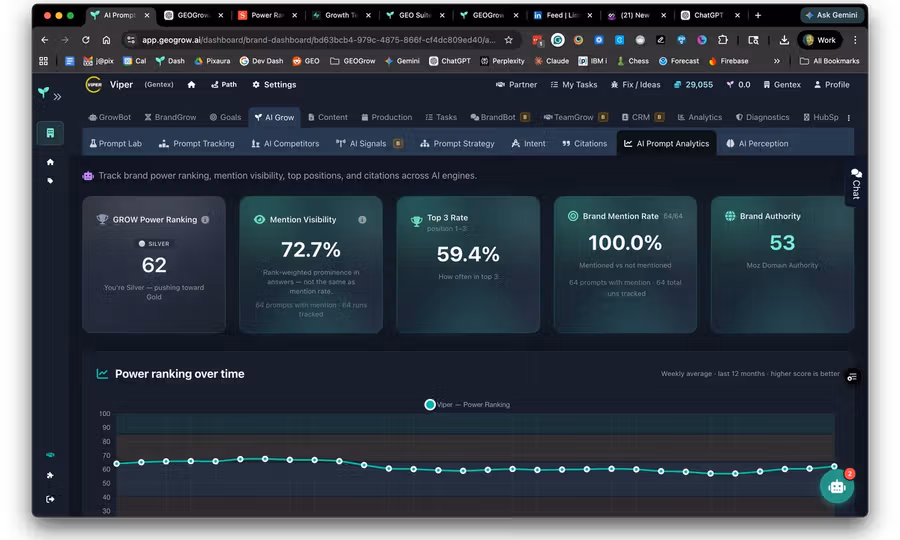The image size is (900, 540).
Task: Open the Partner link
Action: 516,84
